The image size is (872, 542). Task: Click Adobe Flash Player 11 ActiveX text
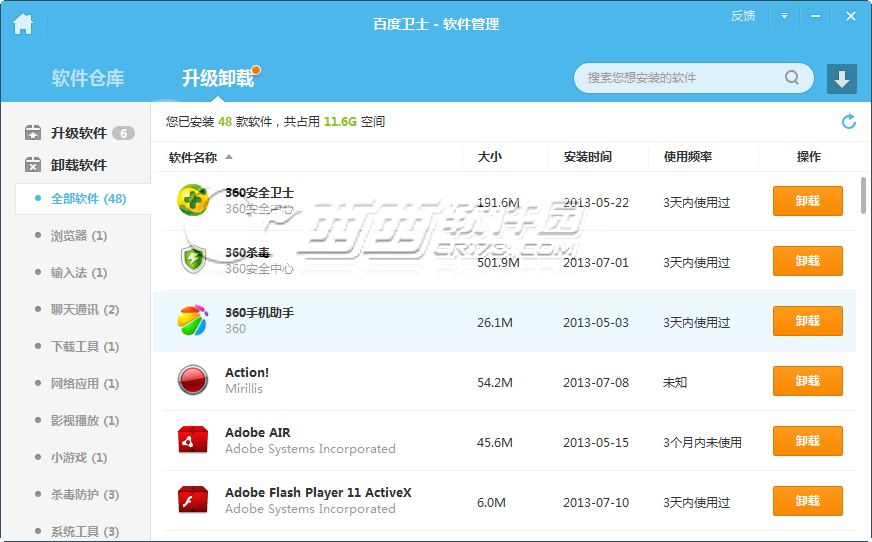pyautogui.click(x=318, y=493)
